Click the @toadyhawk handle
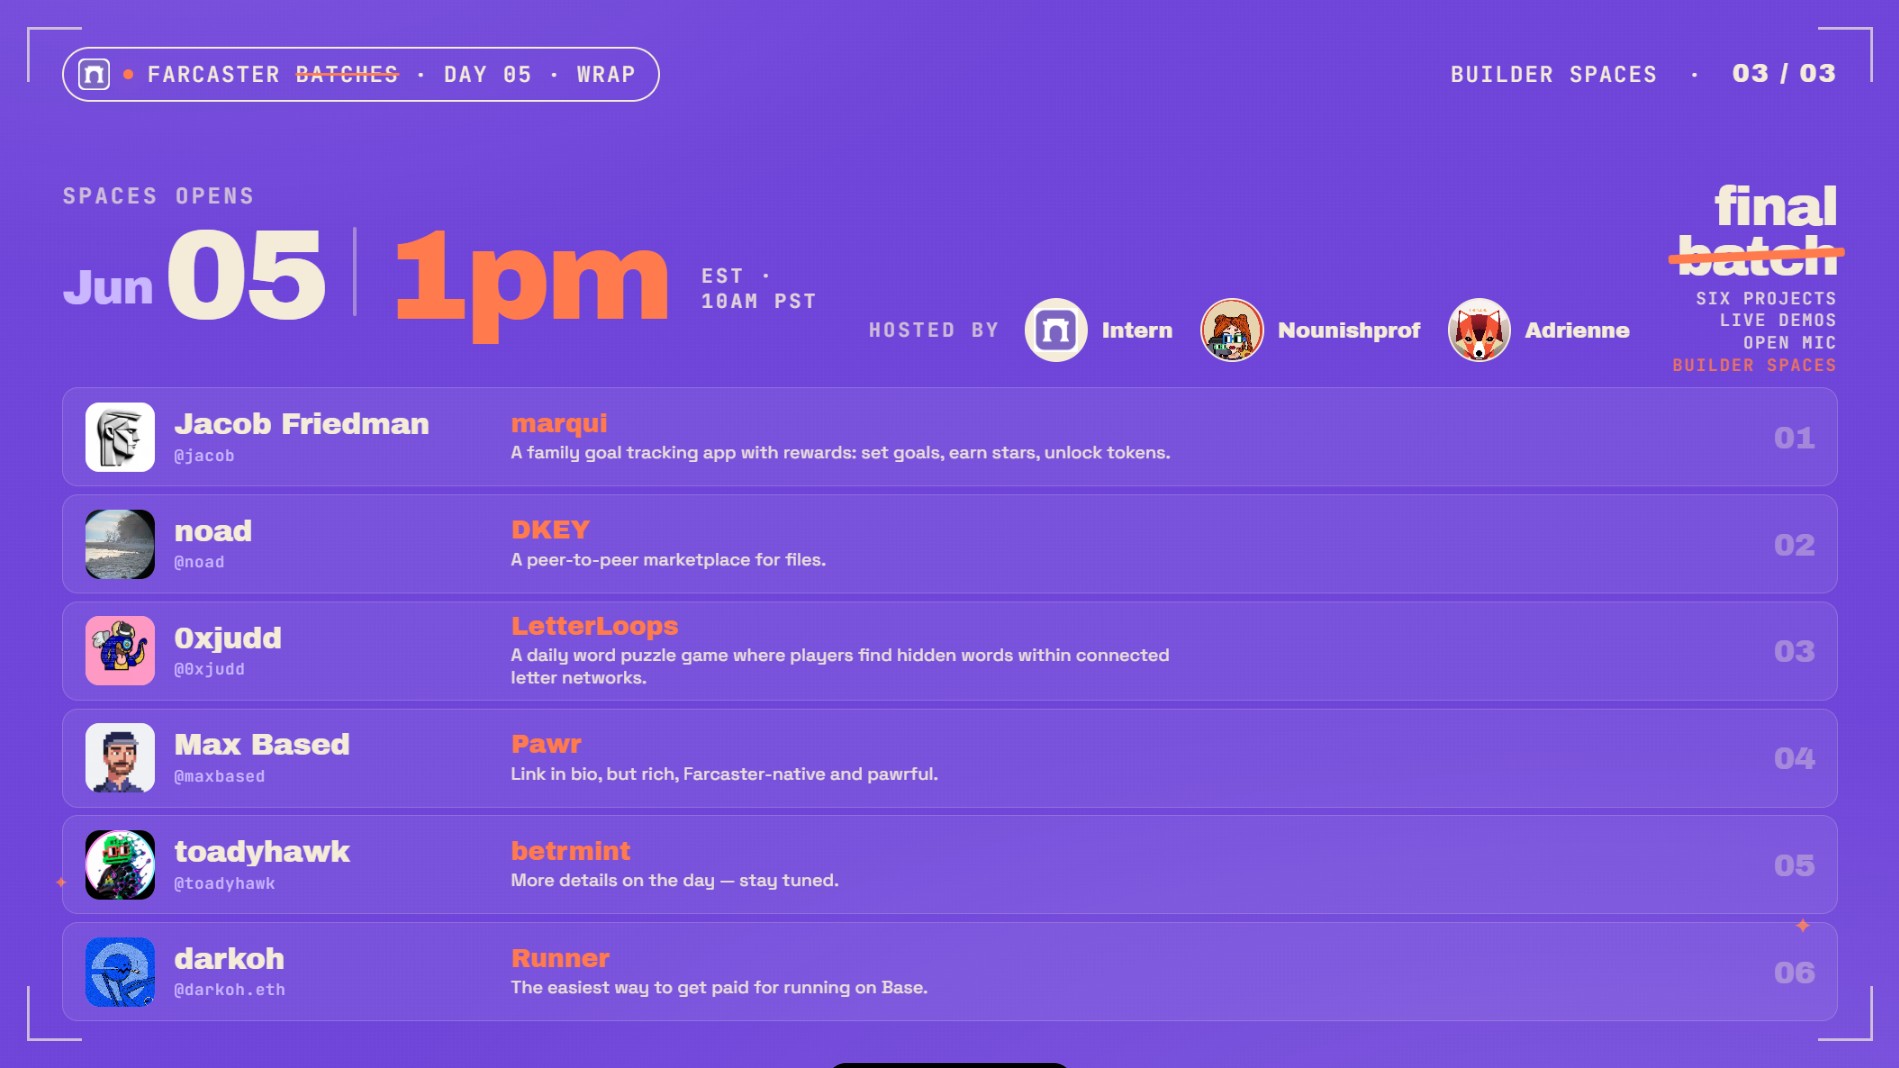Viewport: 1899px width, 1068px height. 224,883
